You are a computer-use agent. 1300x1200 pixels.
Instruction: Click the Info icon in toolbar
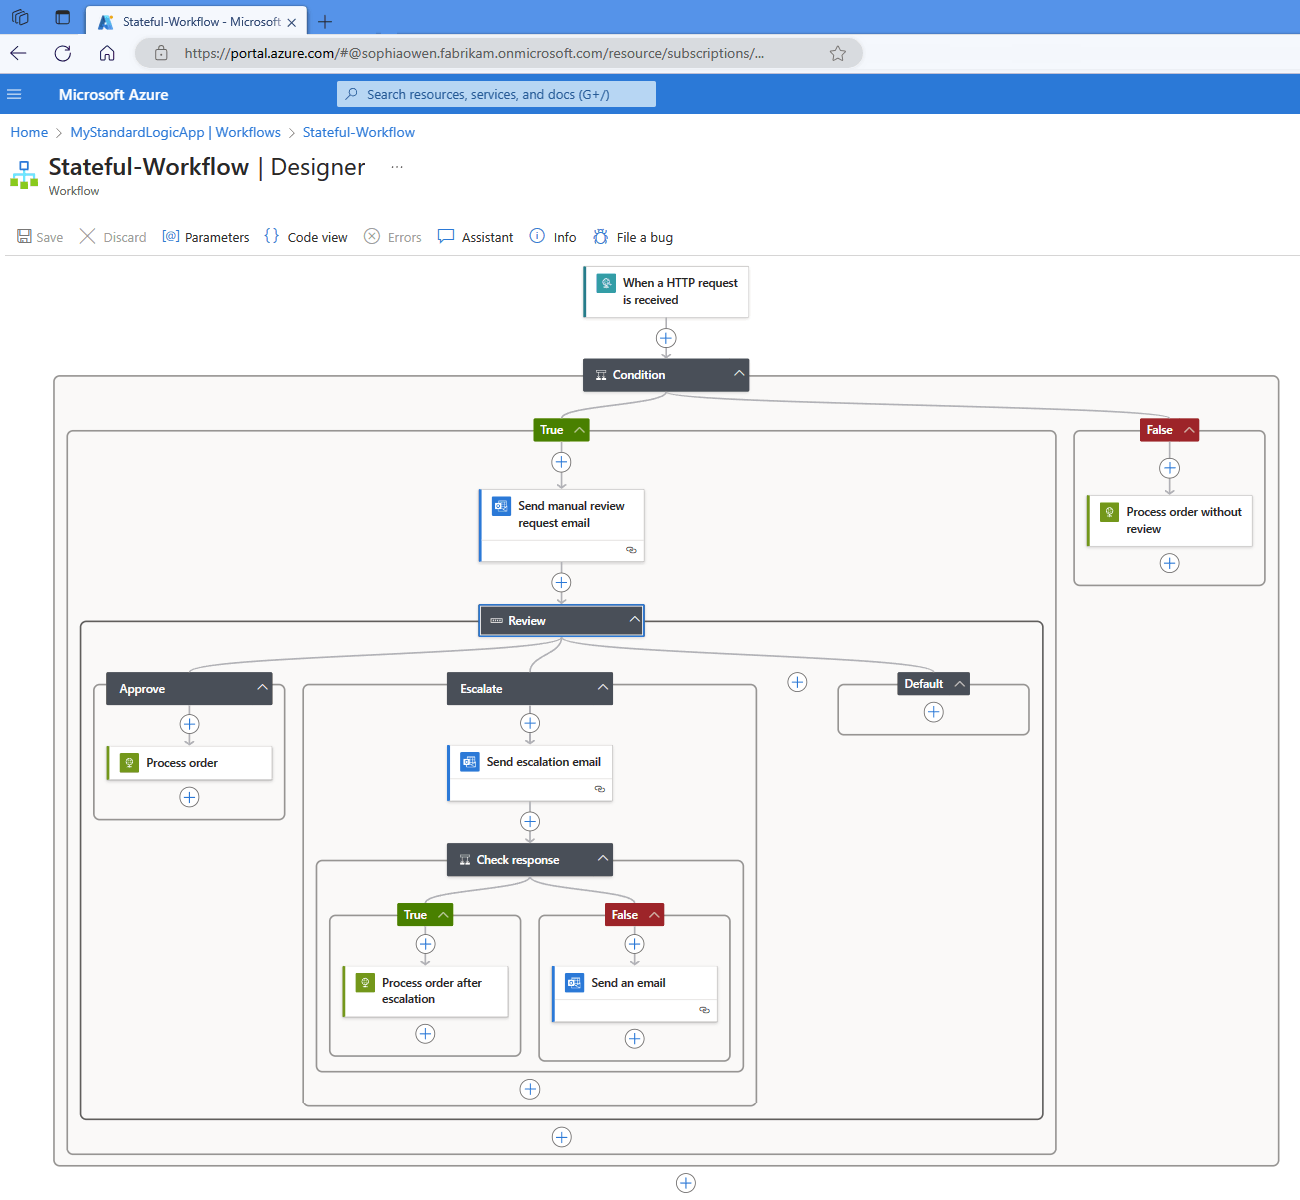537,236
